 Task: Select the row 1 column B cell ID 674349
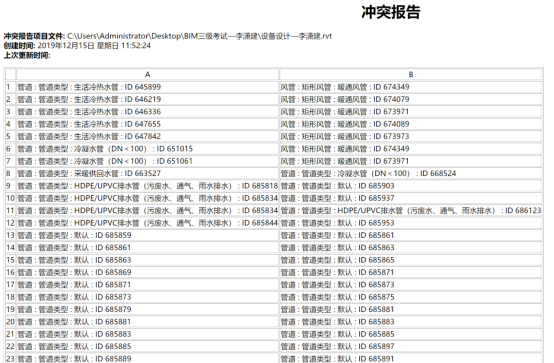tap(411, 87)
